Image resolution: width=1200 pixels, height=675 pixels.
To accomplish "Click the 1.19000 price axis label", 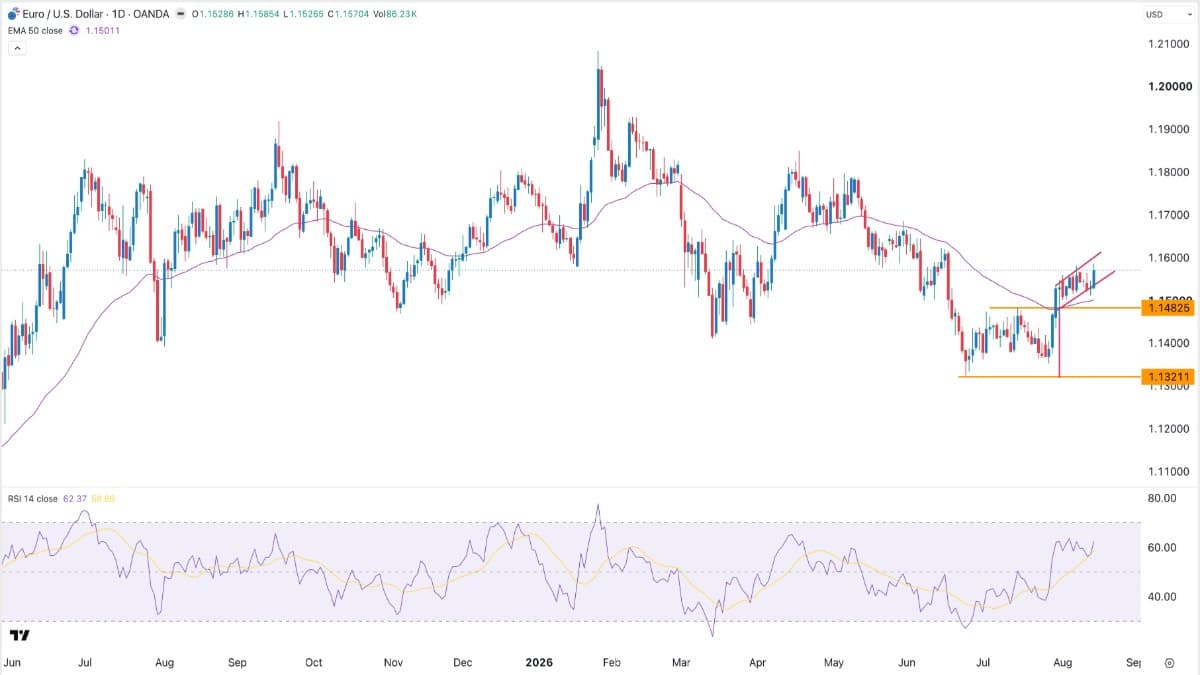I will [x=1167, y=130].
